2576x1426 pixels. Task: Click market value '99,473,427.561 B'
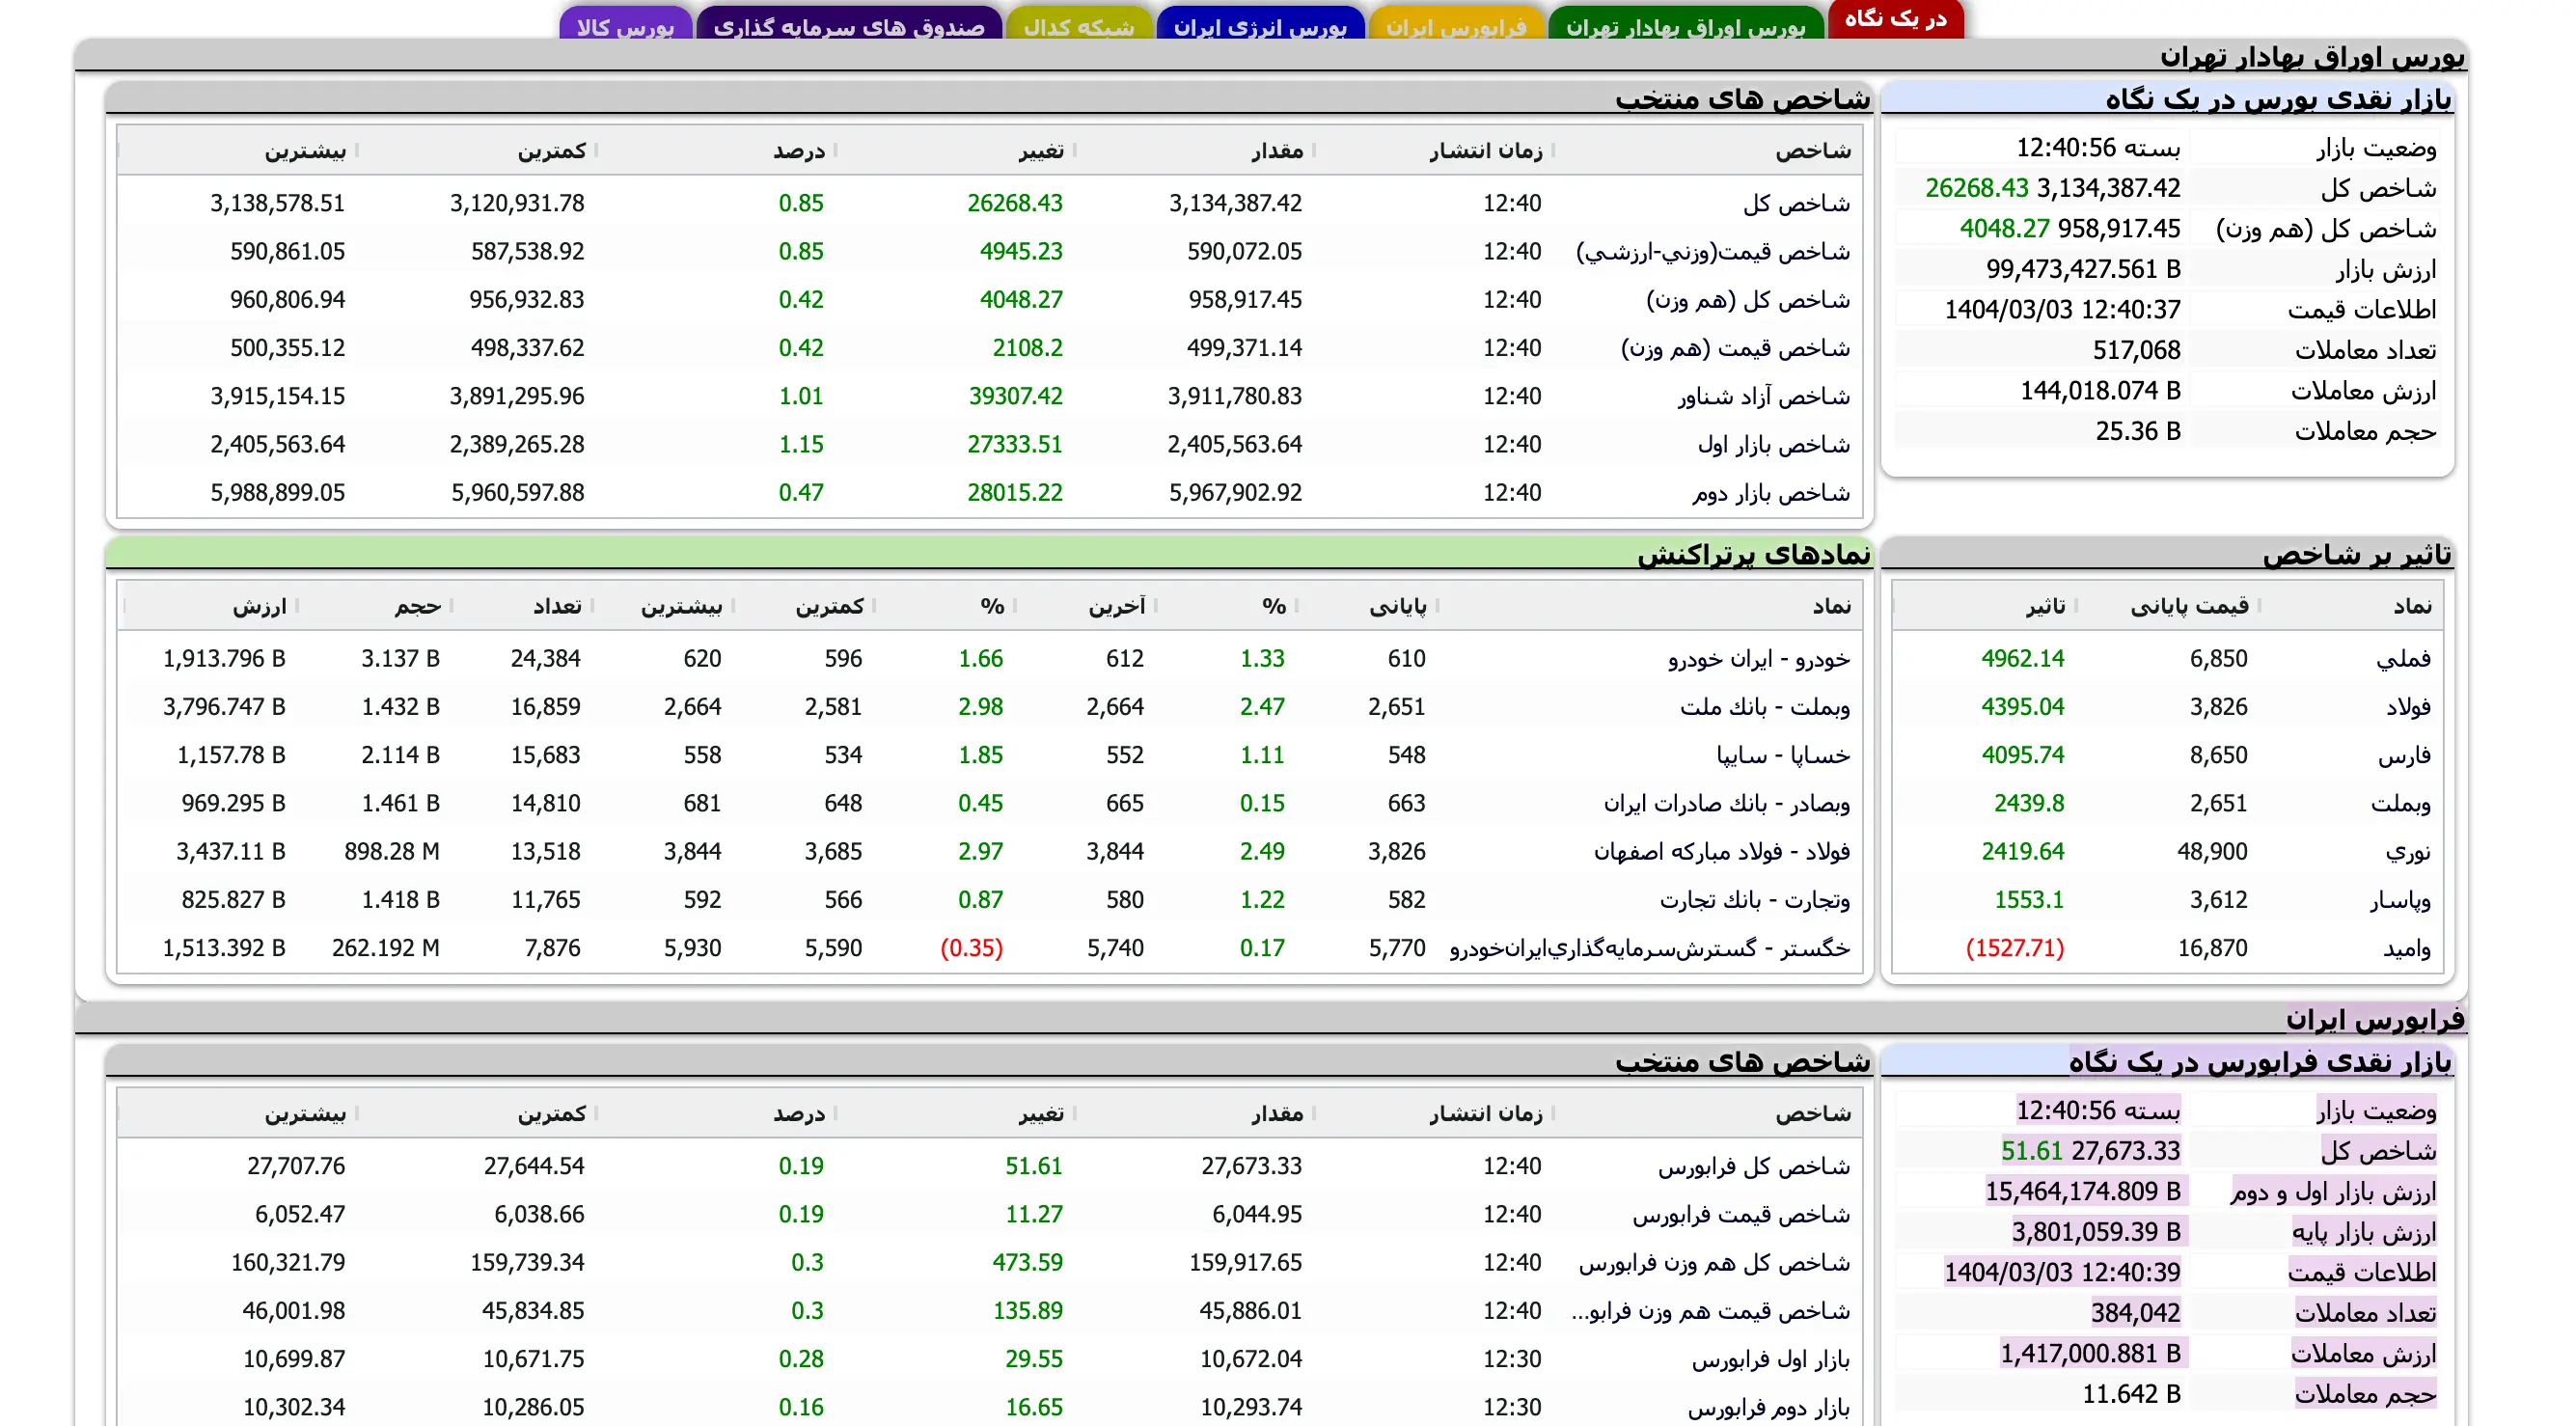click(x=2082, y=269)
